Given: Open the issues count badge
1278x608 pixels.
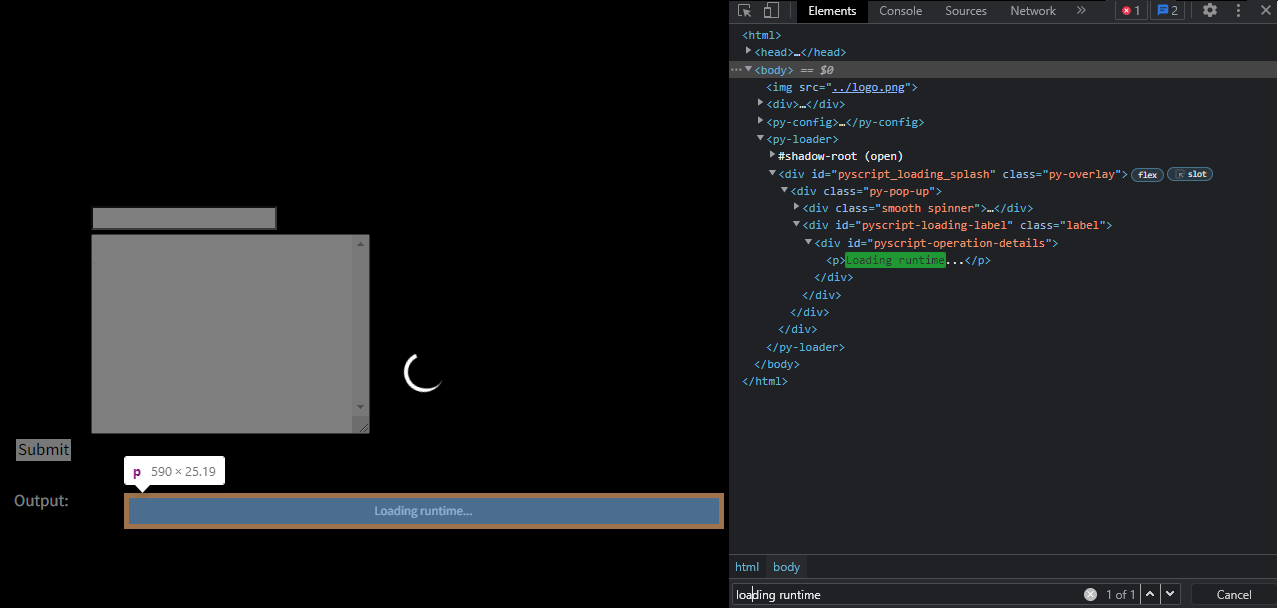Looking at the screenshot, I should coord(1167,11).
